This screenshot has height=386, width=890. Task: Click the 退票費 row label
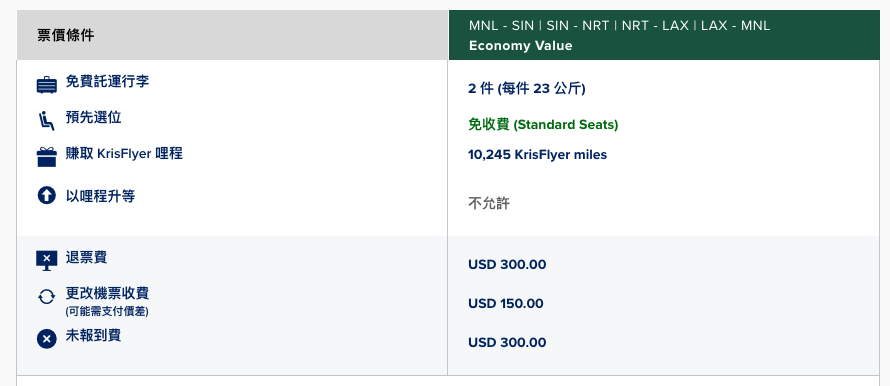(x=86, y=258)
